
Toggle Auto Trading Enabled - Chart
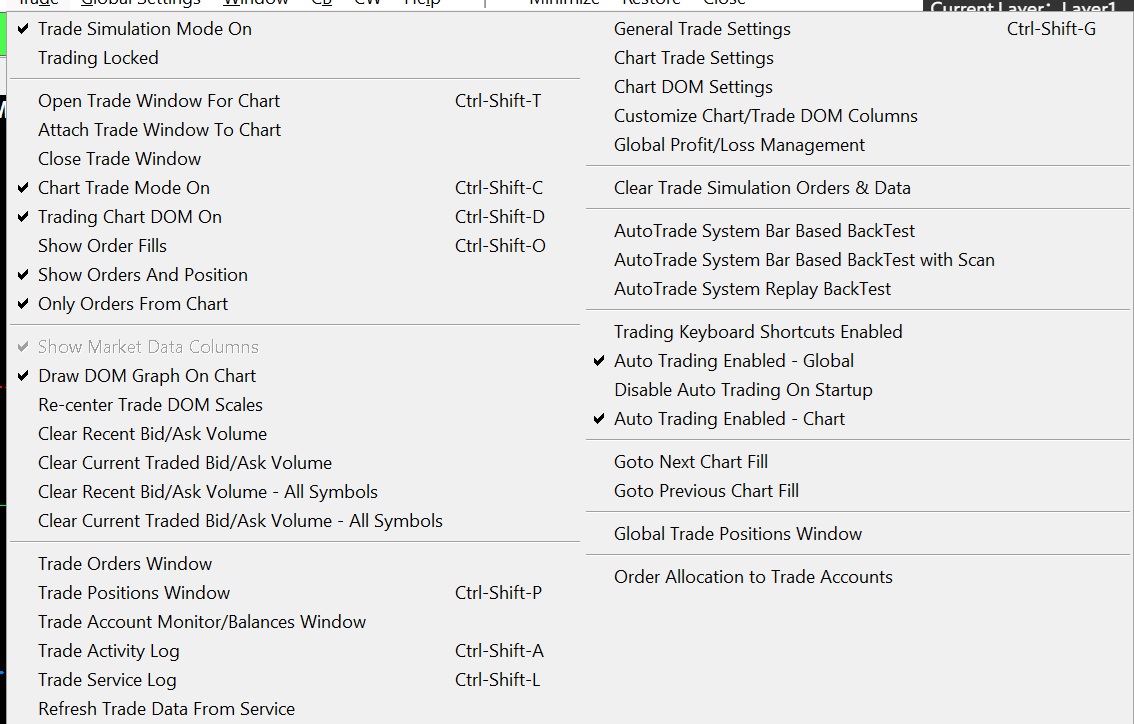pyautogui.click(x=729, y=419)
